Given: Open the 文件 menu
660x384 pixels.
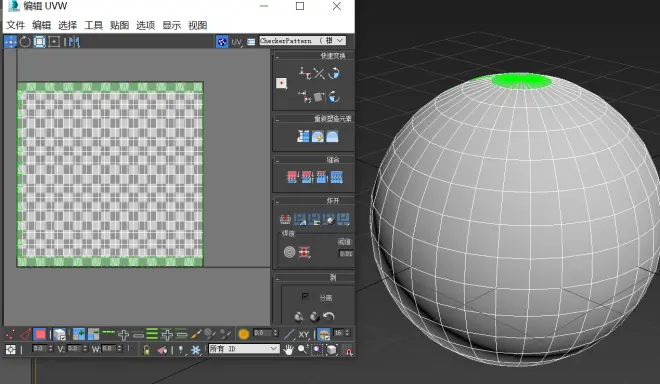Looking at the screenshot, I should pos(16,25).
